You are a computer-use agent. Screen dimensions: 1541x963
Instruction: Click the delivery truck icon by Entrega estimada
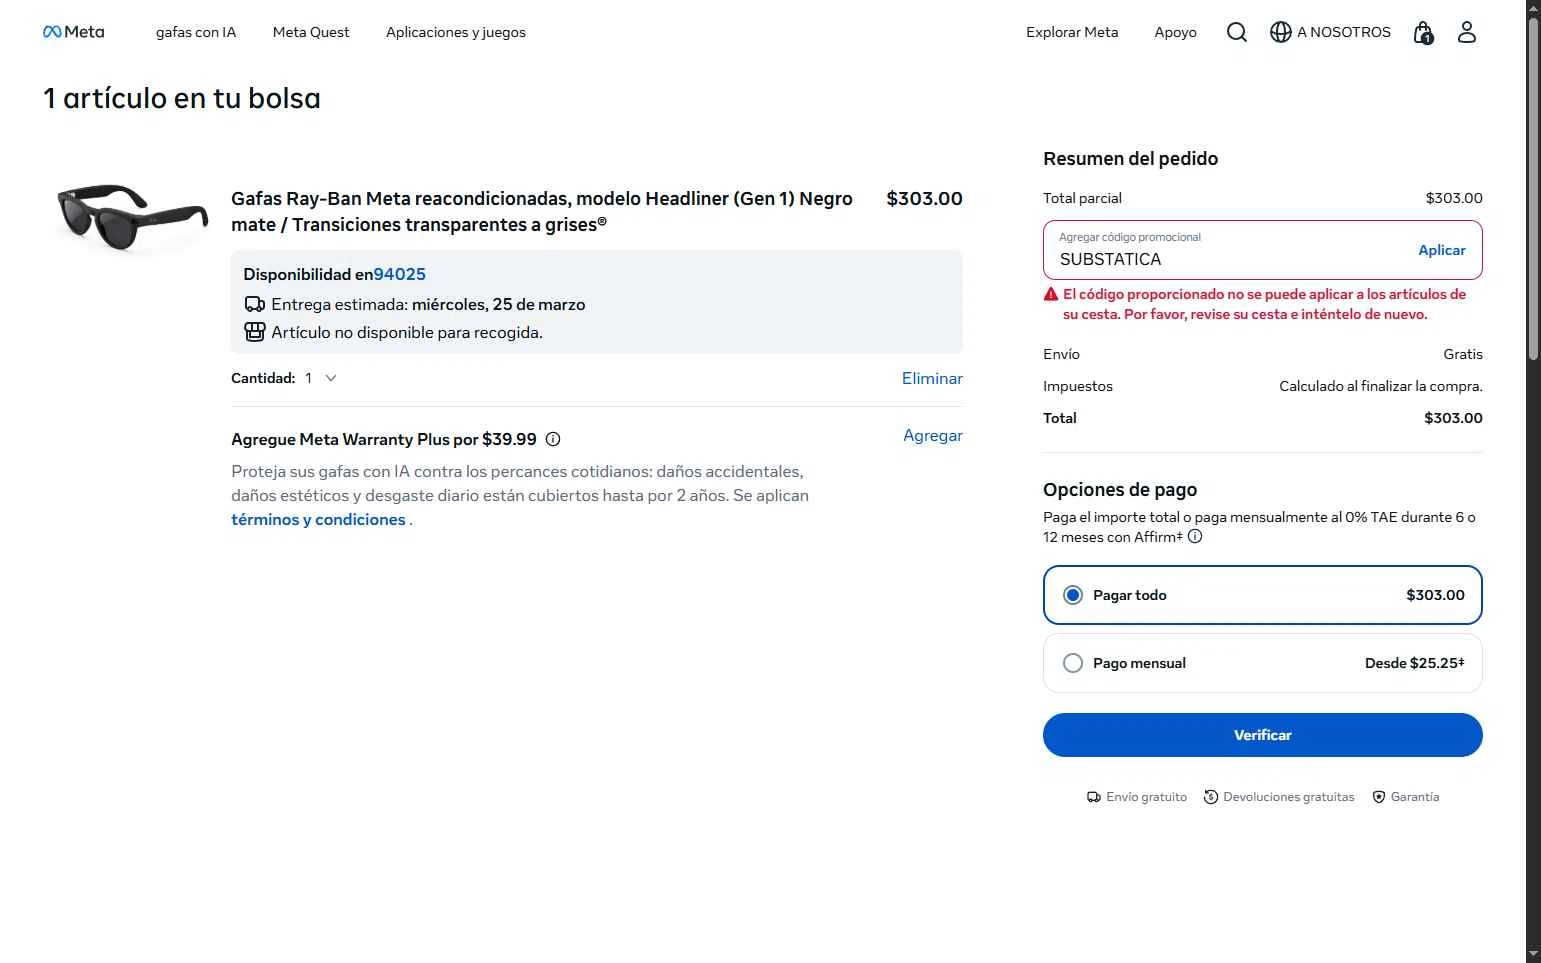[255, 304]
